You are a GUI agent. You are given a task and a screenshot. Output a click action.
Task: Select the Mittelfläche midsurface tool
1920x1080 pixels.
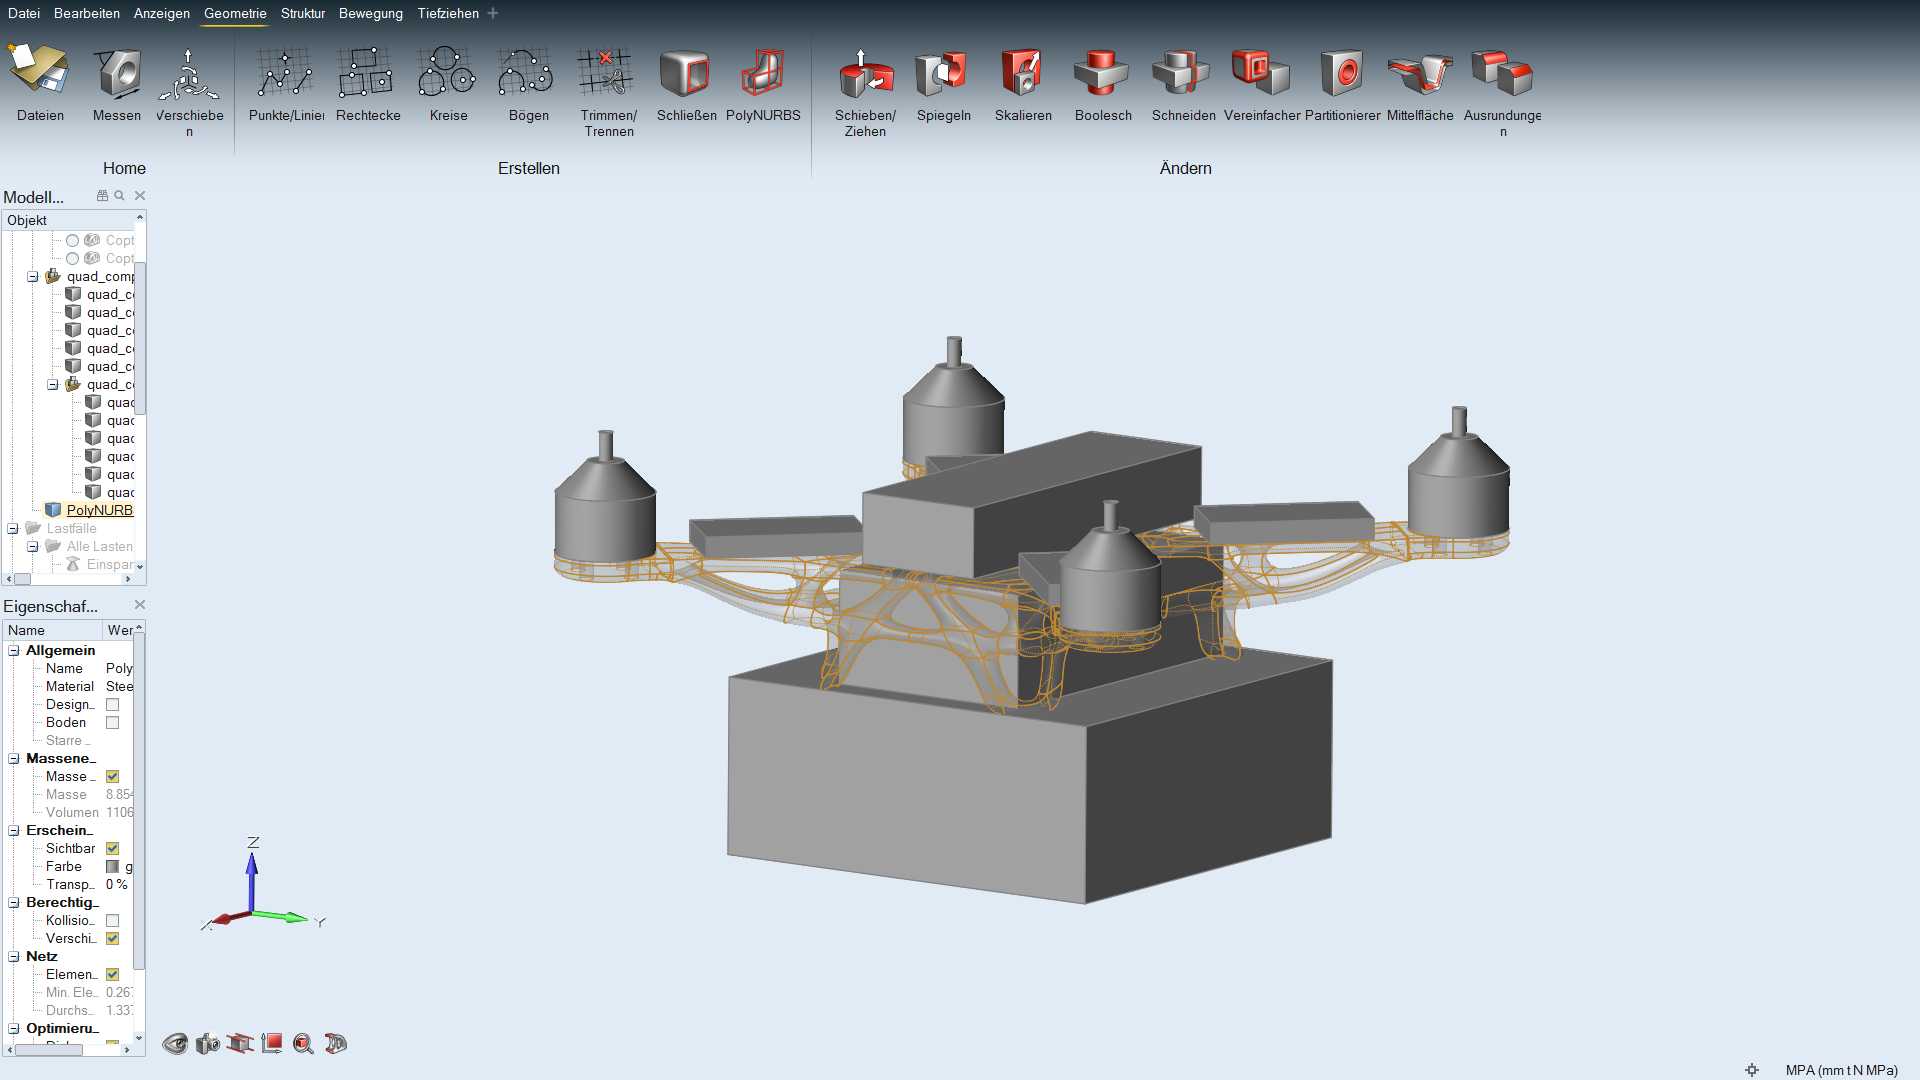[x=1420, y=73]
